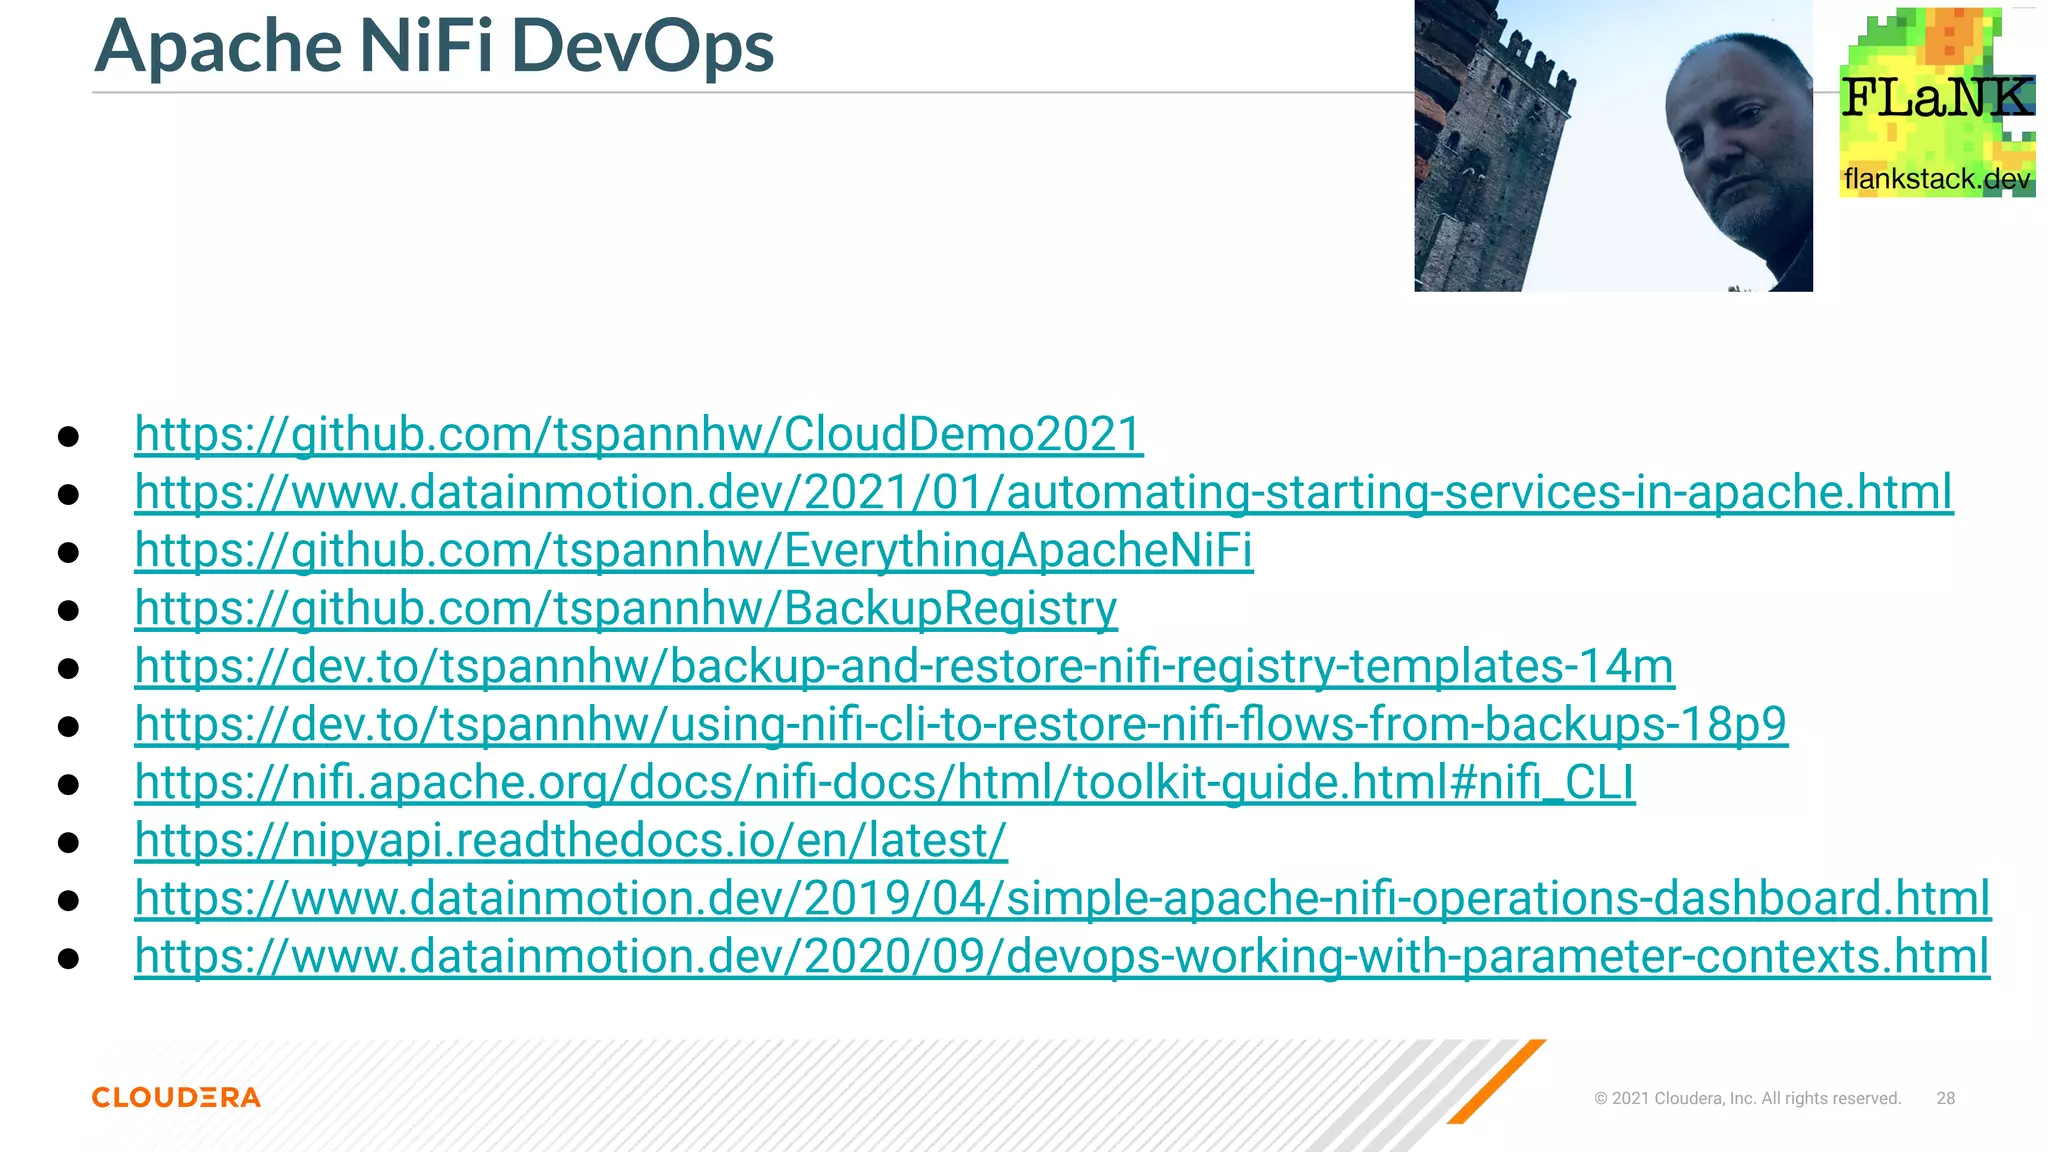Open devops-working-with-parameter-contexts link
Image resolution: width=2048 pixels, height=1152 pixels.
[x=1062, y=957]
